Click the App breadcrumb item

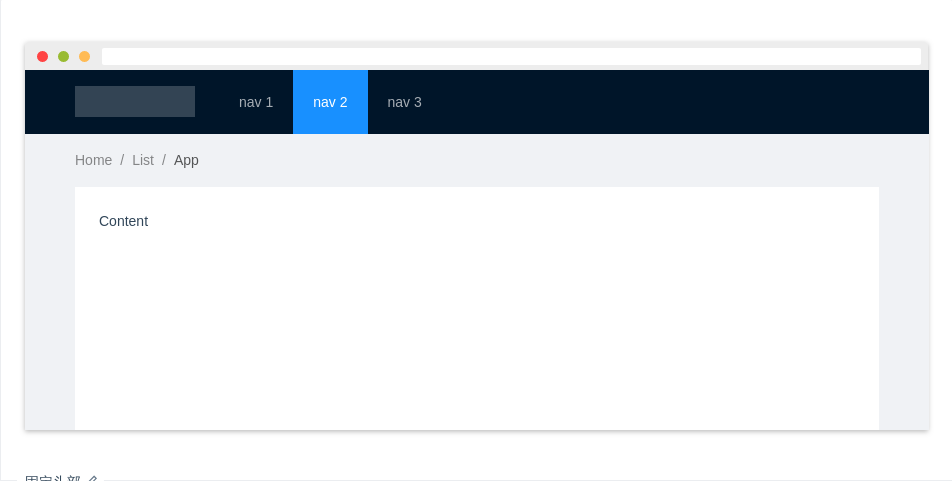[x=186, y=160]
